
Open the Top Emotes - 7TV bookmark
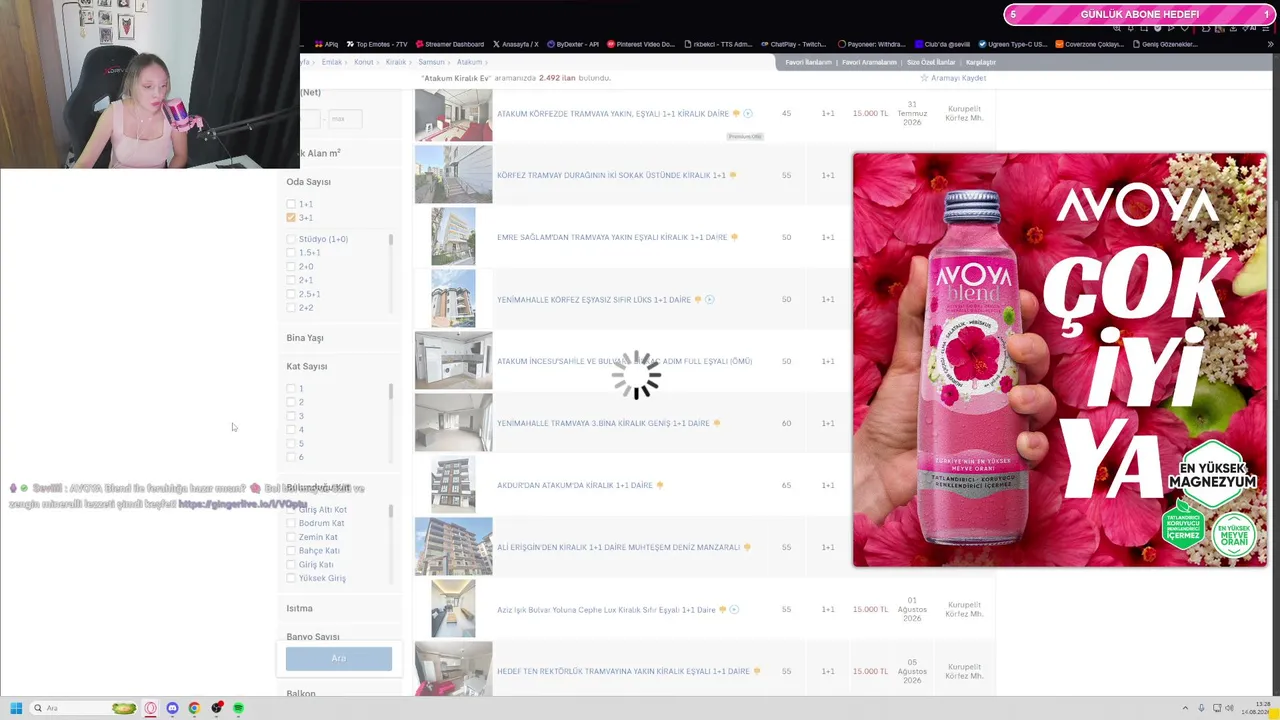(x=376, y=44)
